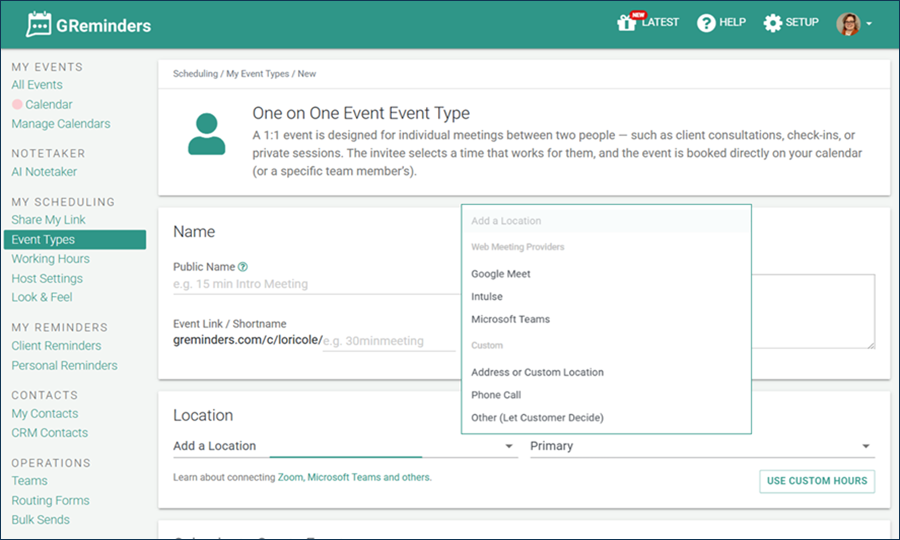This screenshot has height=540, width=900.
Task: Open Setup gear icon
Action: [772, 23]
